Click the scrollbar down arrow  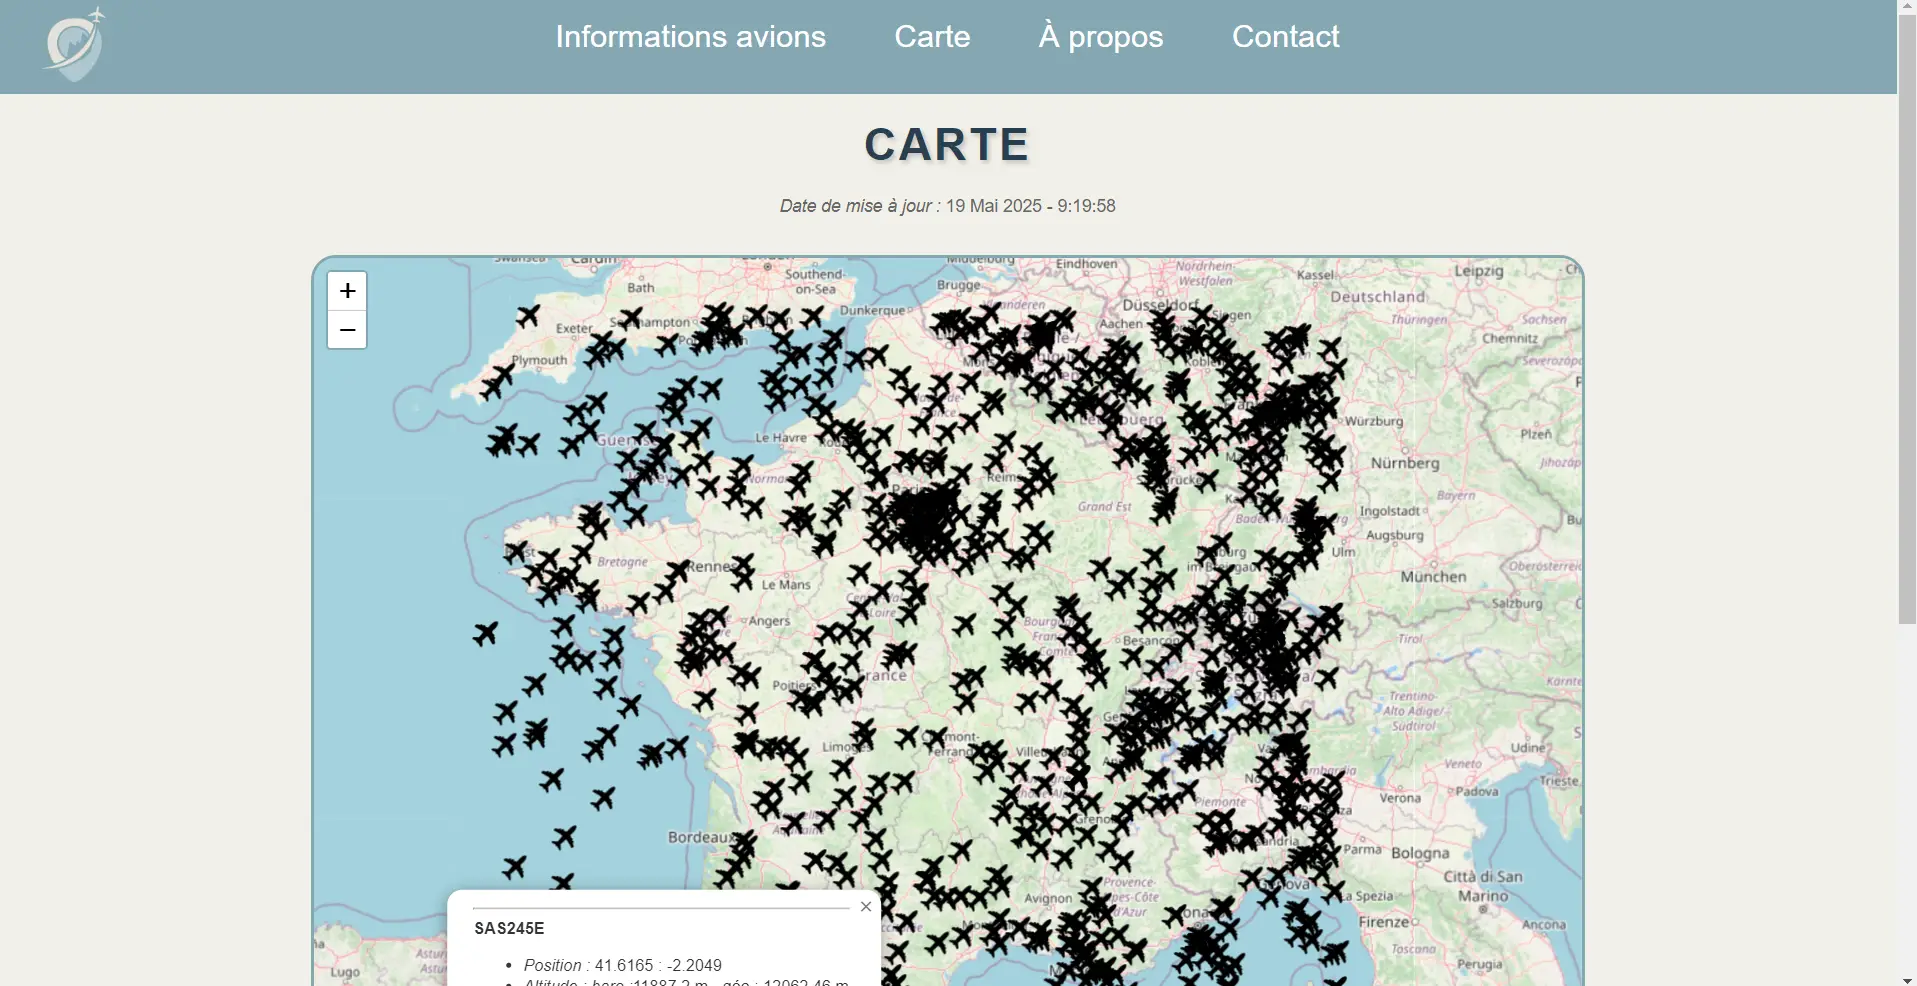(1907, 979)
